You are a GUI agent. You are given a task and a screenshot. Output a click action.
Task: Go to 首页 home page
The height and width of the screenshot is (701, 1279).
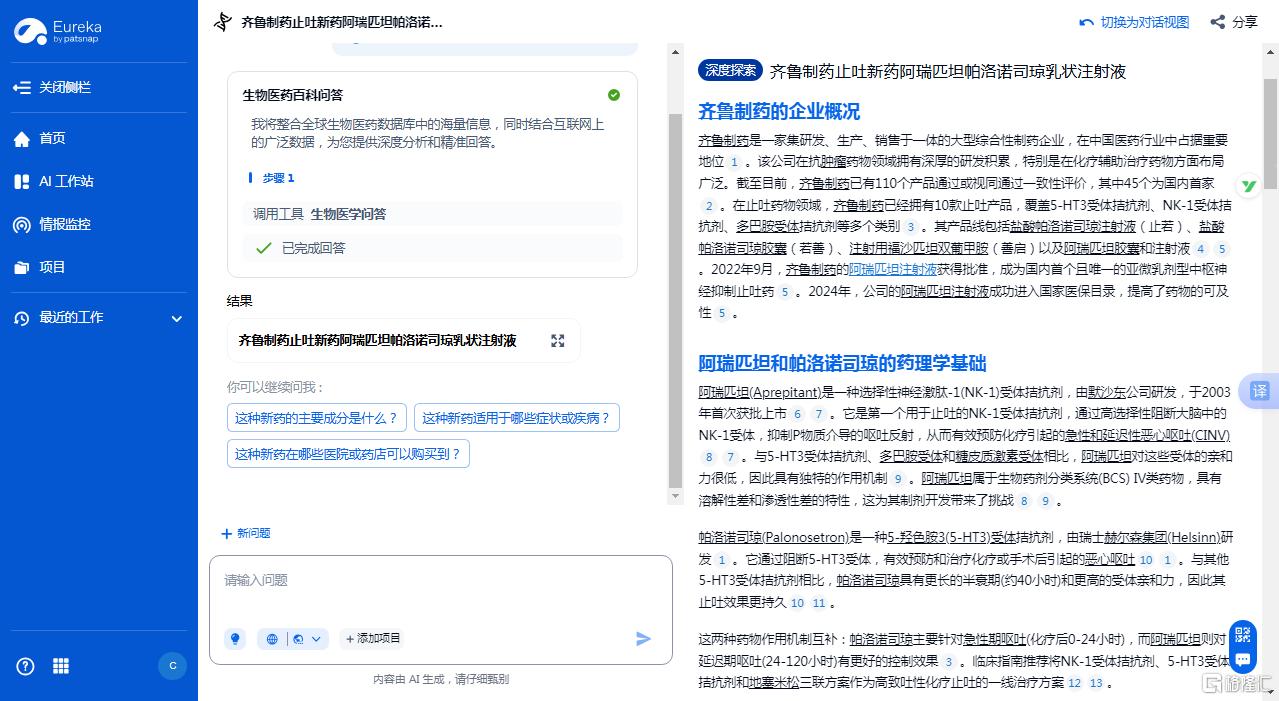pos(40,139)
